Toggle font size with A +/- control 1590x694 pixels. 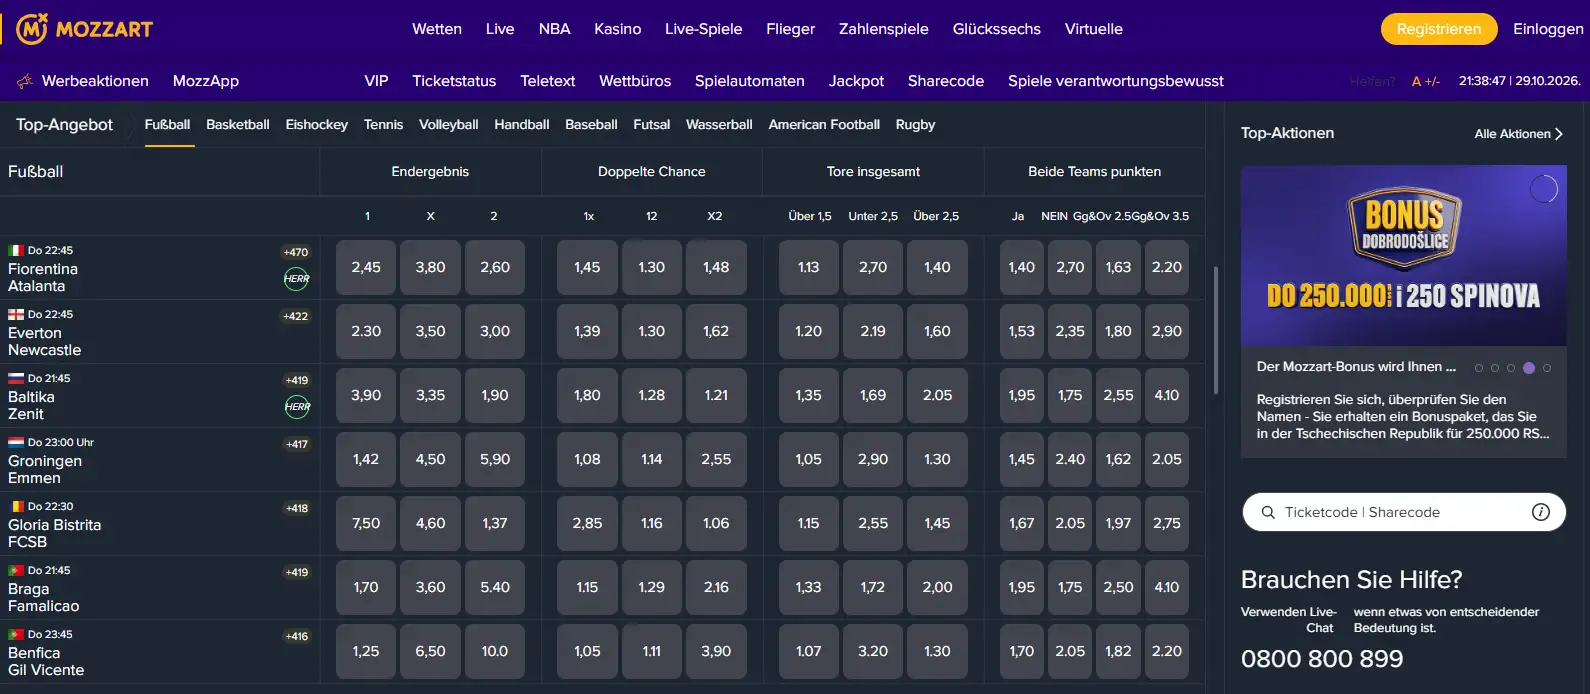(1425, 81)
